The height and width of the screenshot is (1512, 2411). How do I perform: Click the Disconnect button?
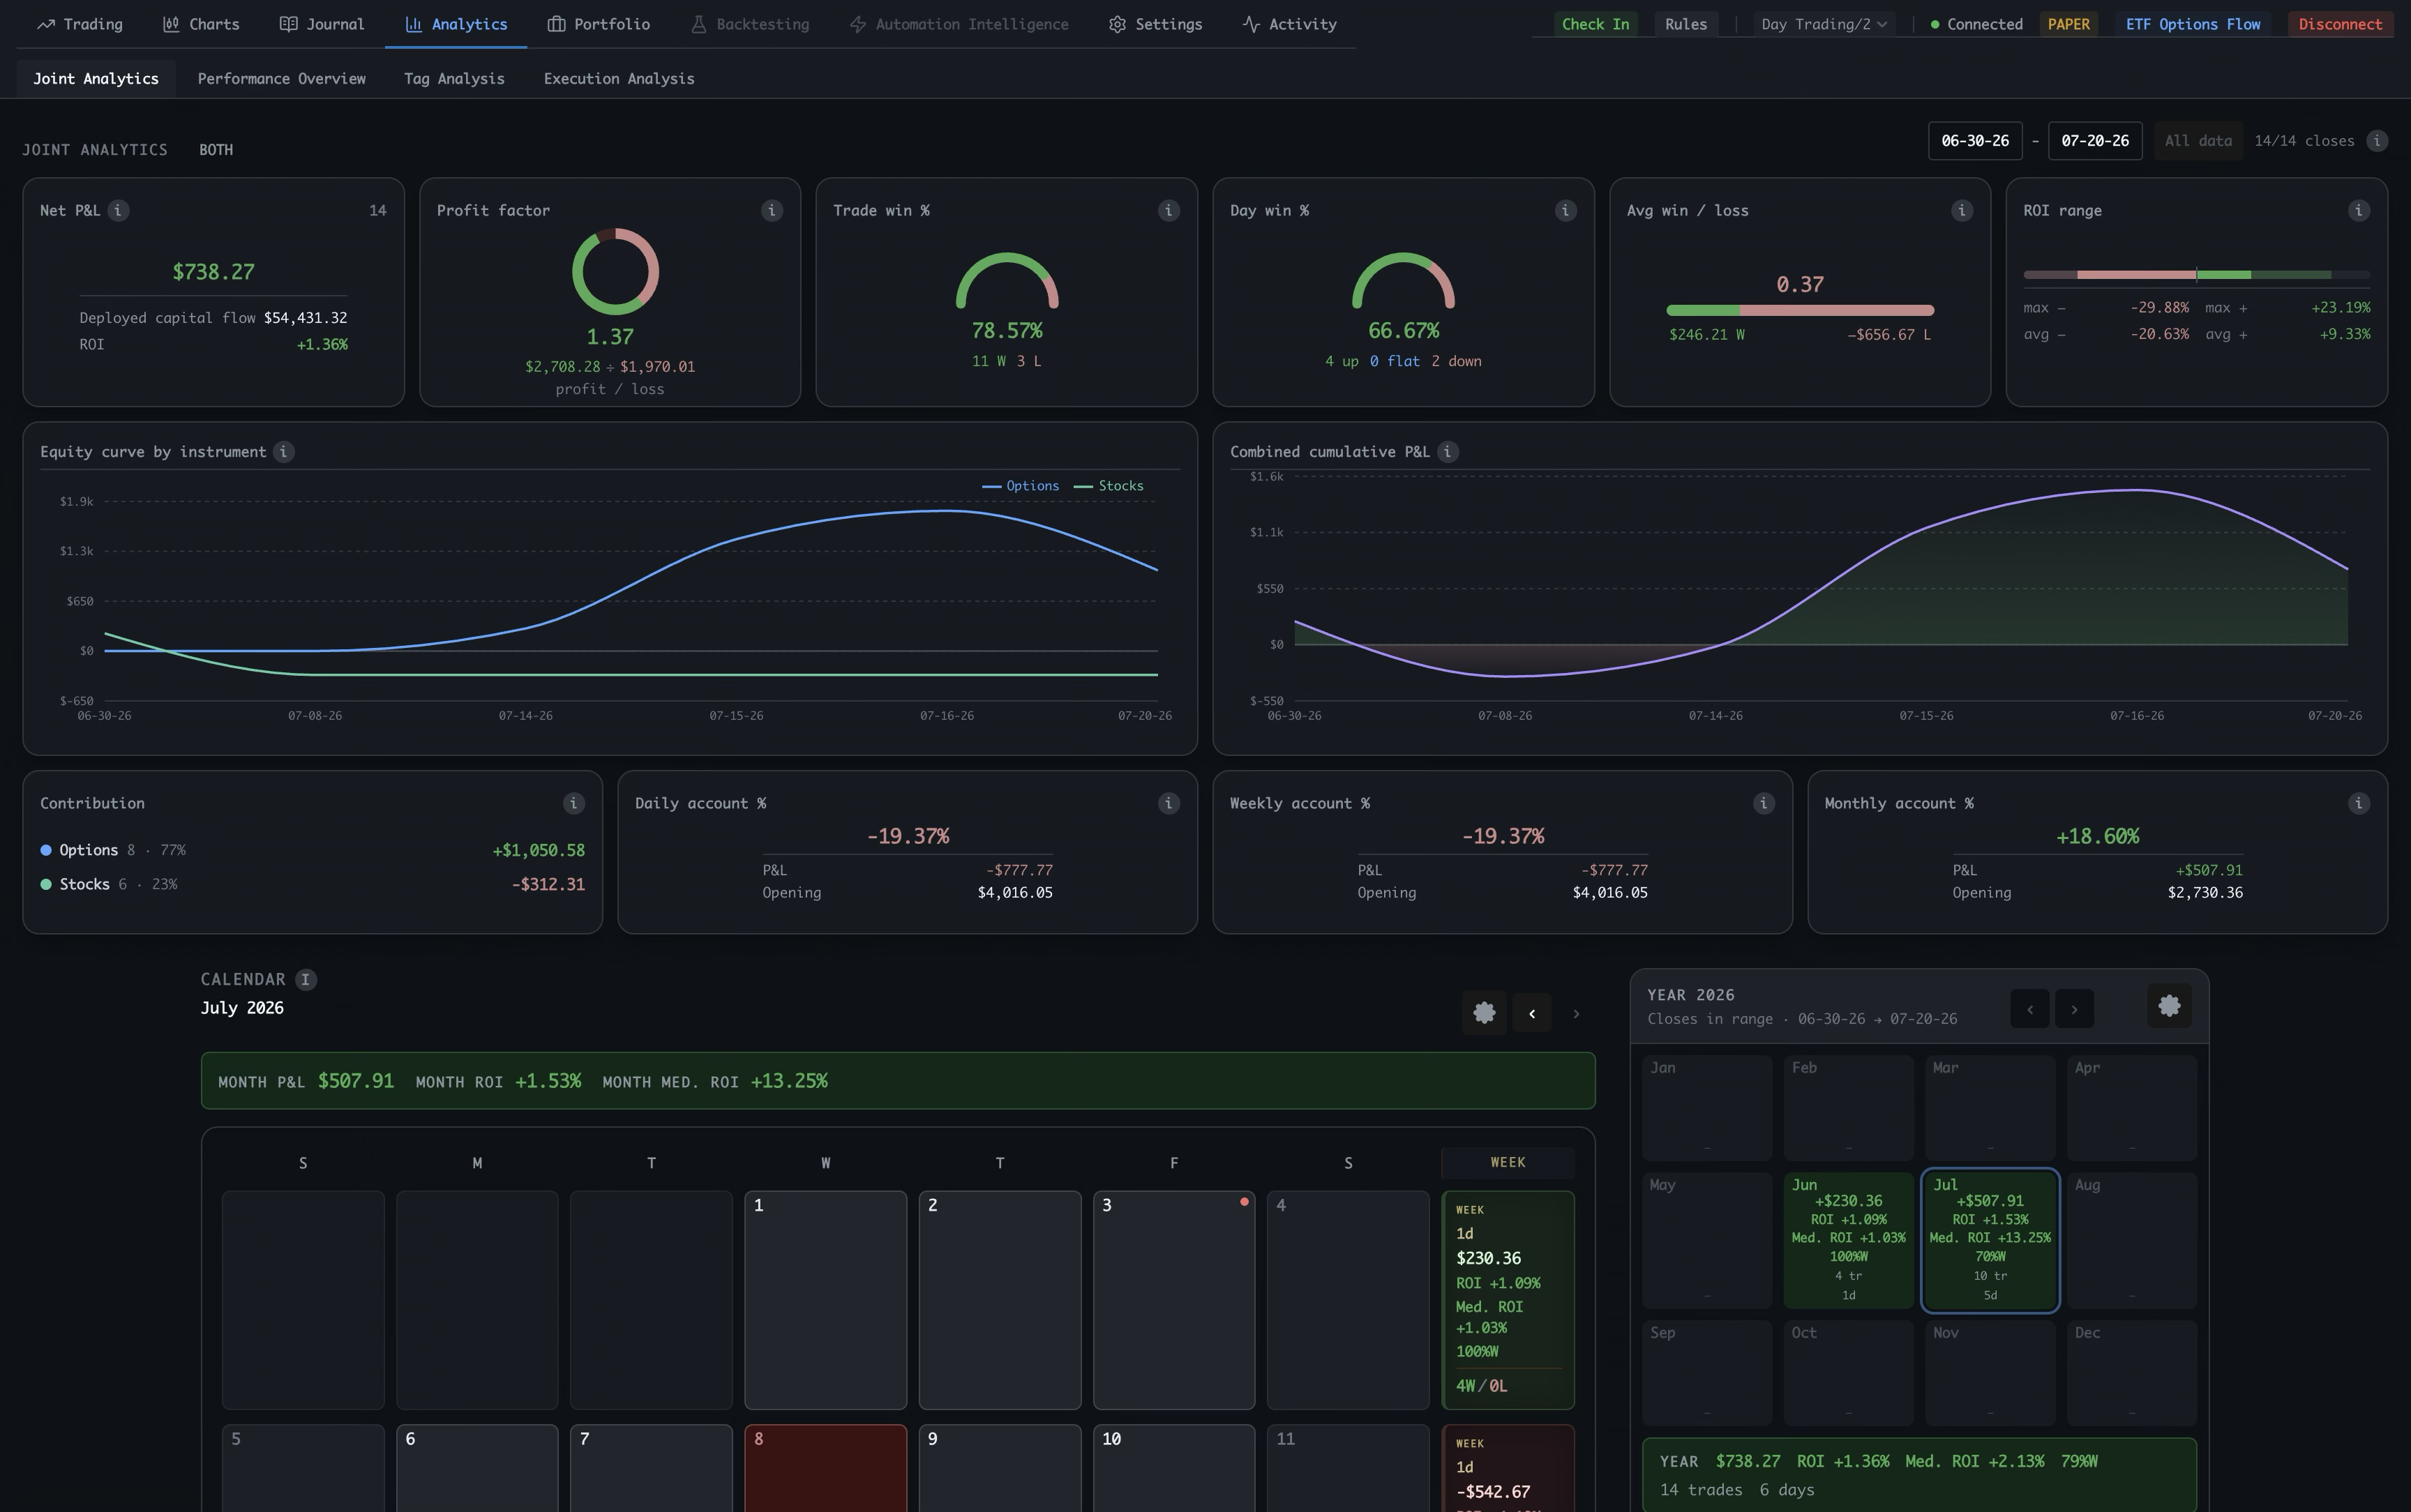coord(2340,24)
